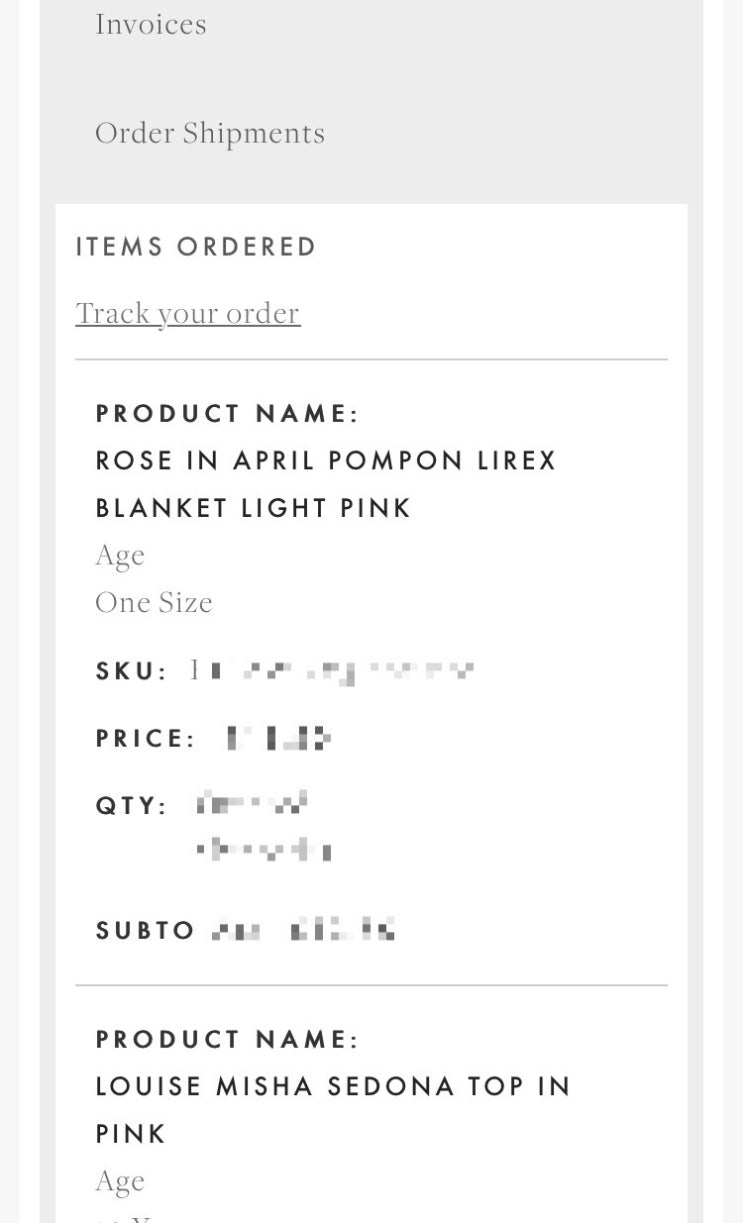Screen dimensions: 743x1223
Task: Click the QTY label
Action: click(131, 806)
